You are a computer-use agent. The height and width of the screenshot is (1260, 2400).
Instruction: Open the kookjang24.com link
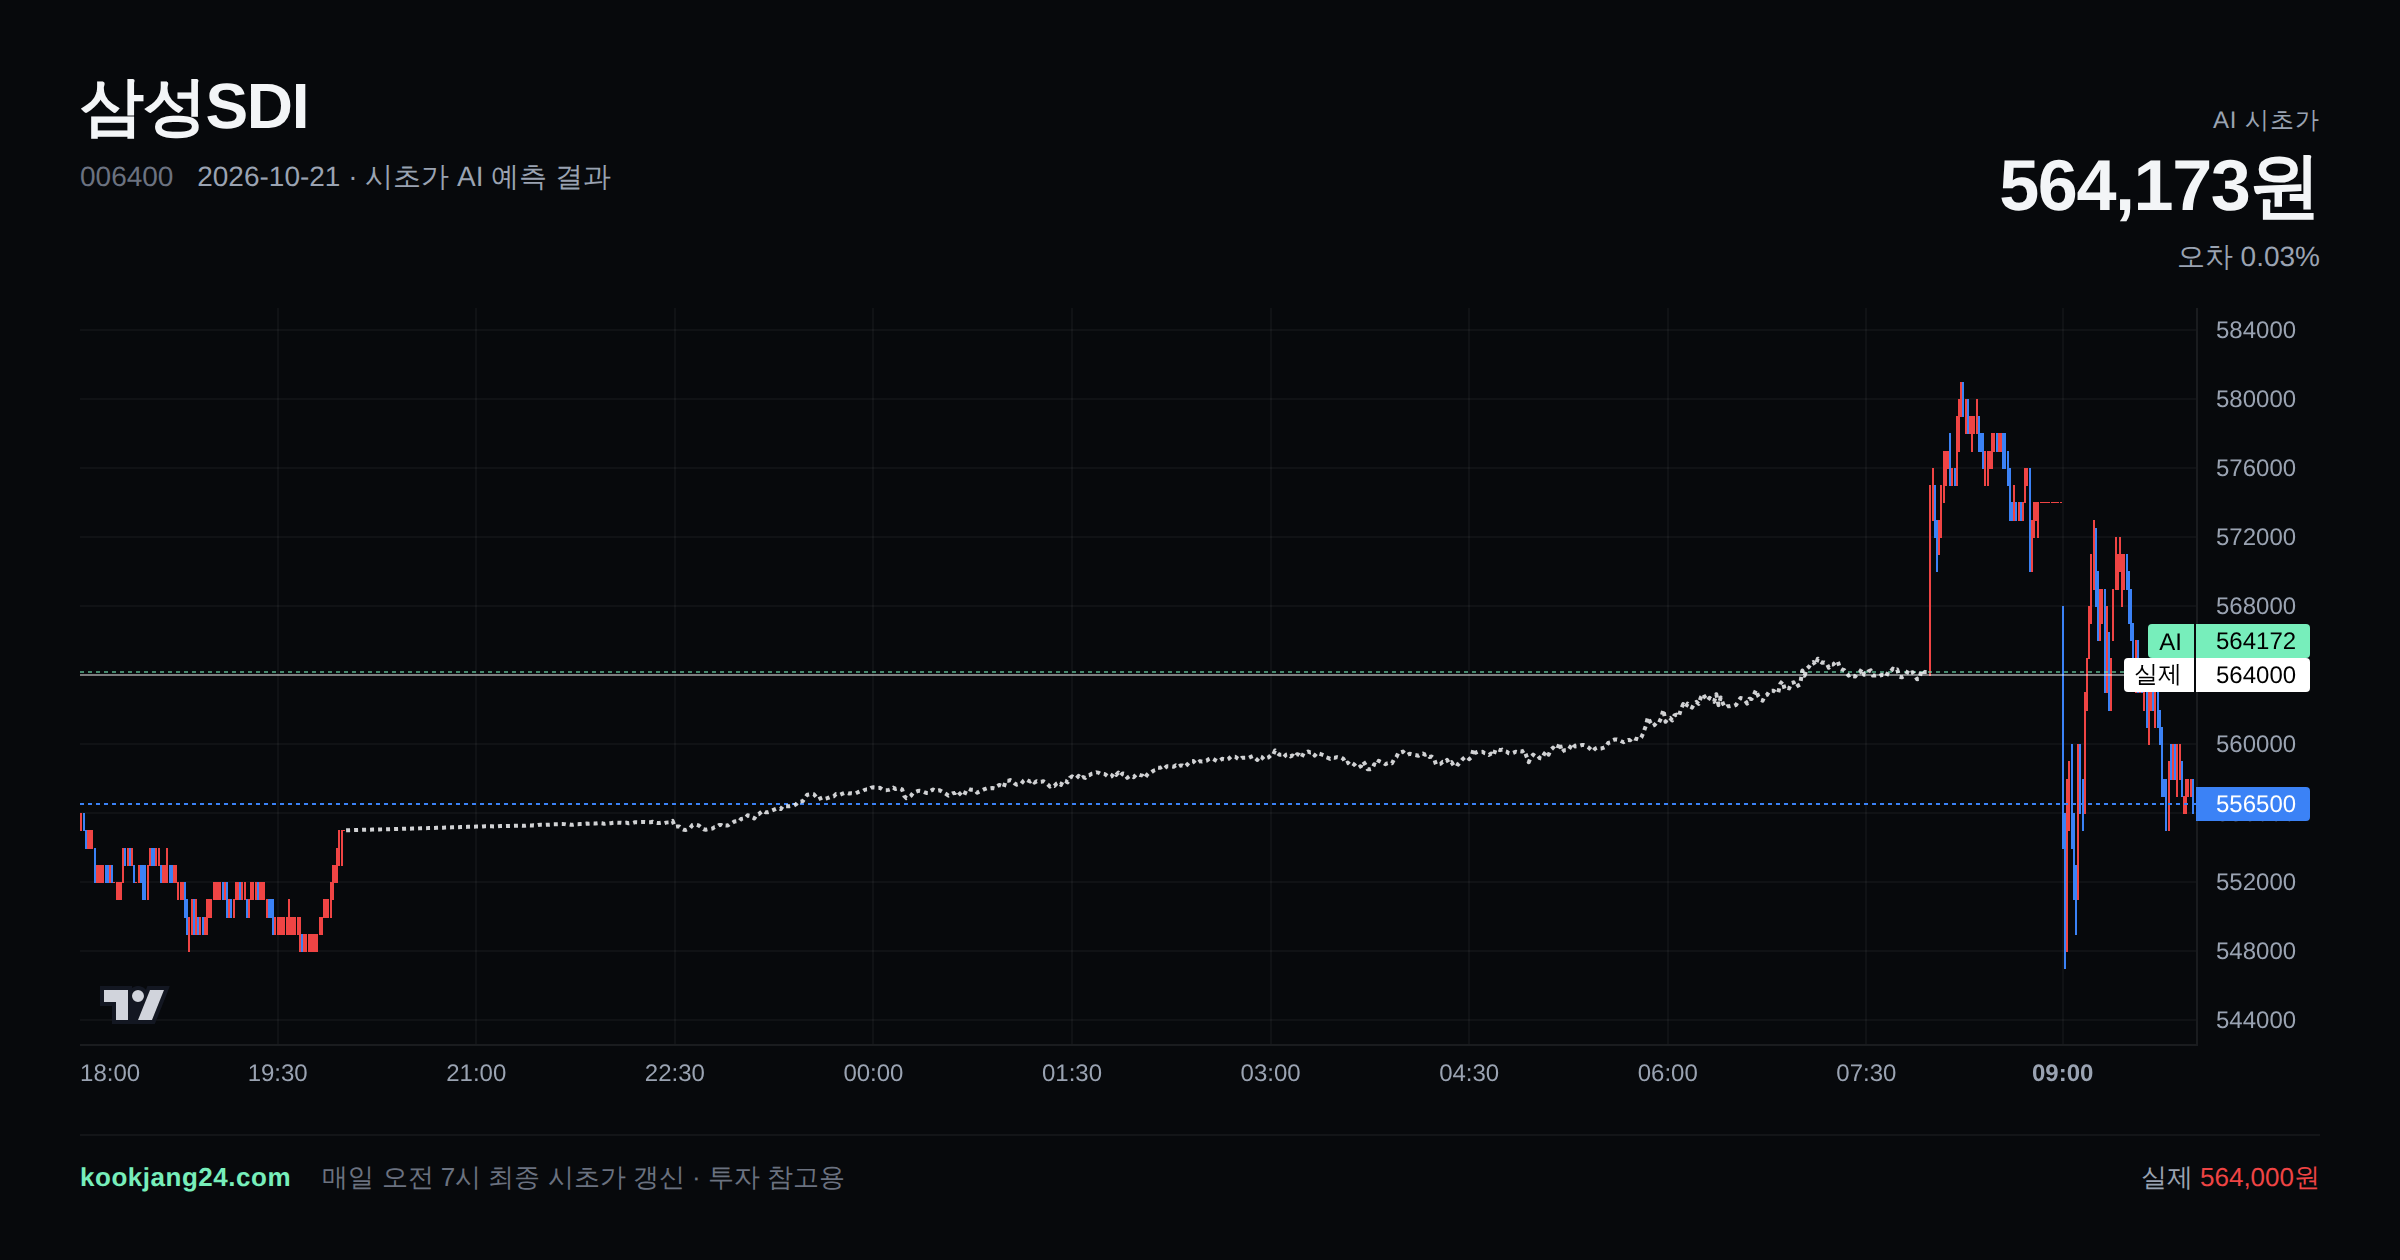click(x=185, y=1177)
